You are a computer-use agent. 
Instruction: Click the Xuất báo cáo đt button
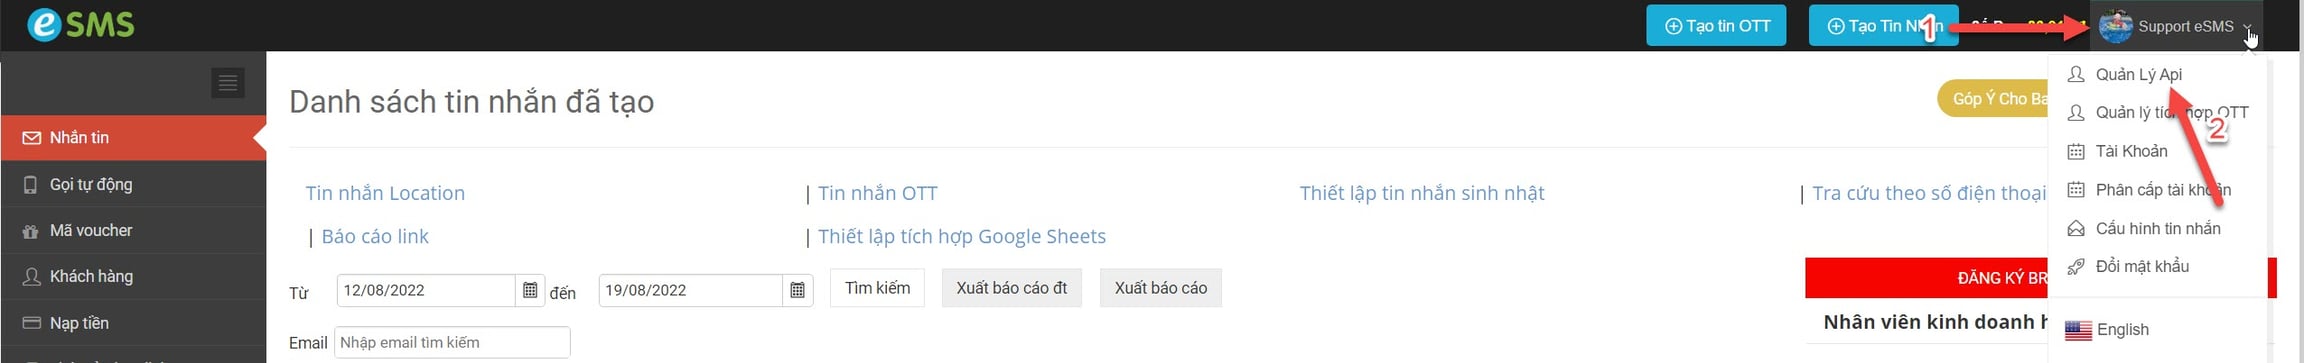tap(1011, 288)
